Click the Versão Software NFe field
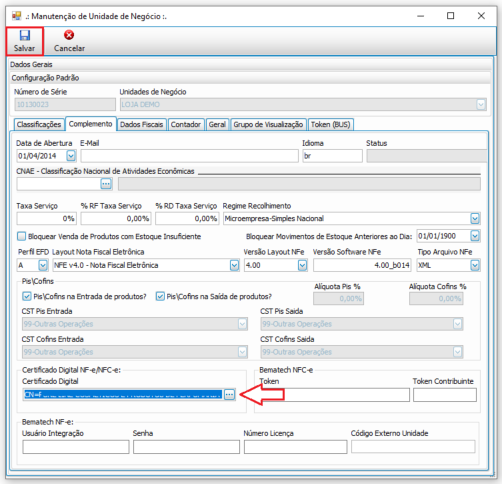 (x=362, y=265)
